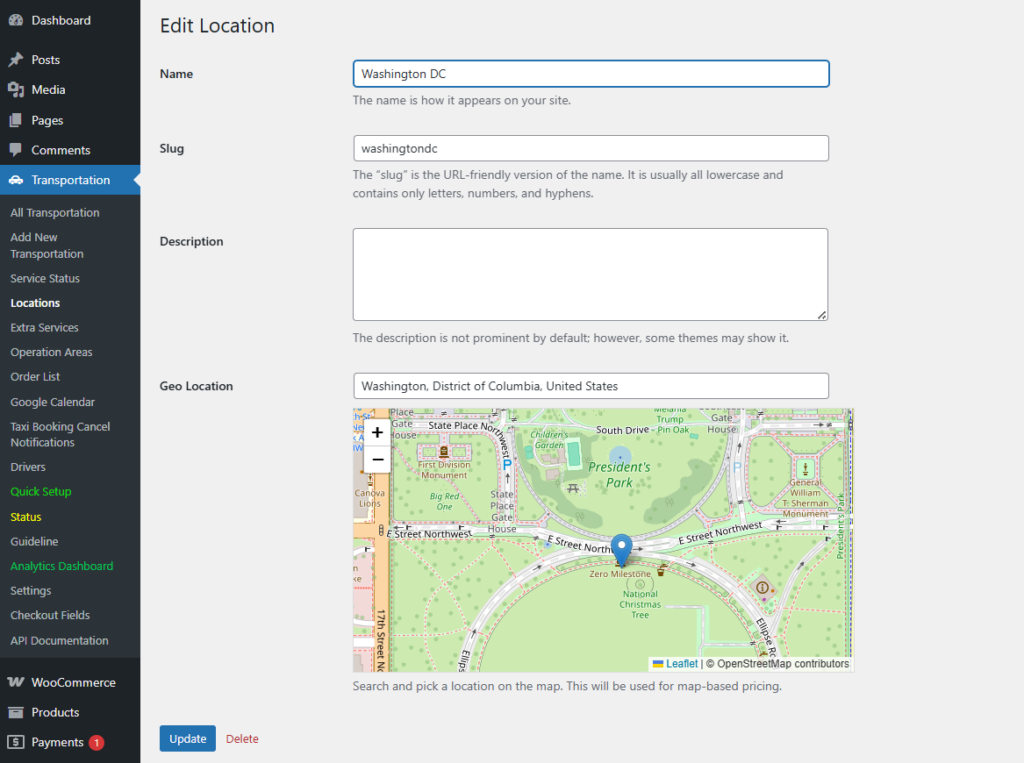Open Products via its sidebar icon
Viewport: 1024px width, 763px height.
click(x=14, y=712)
